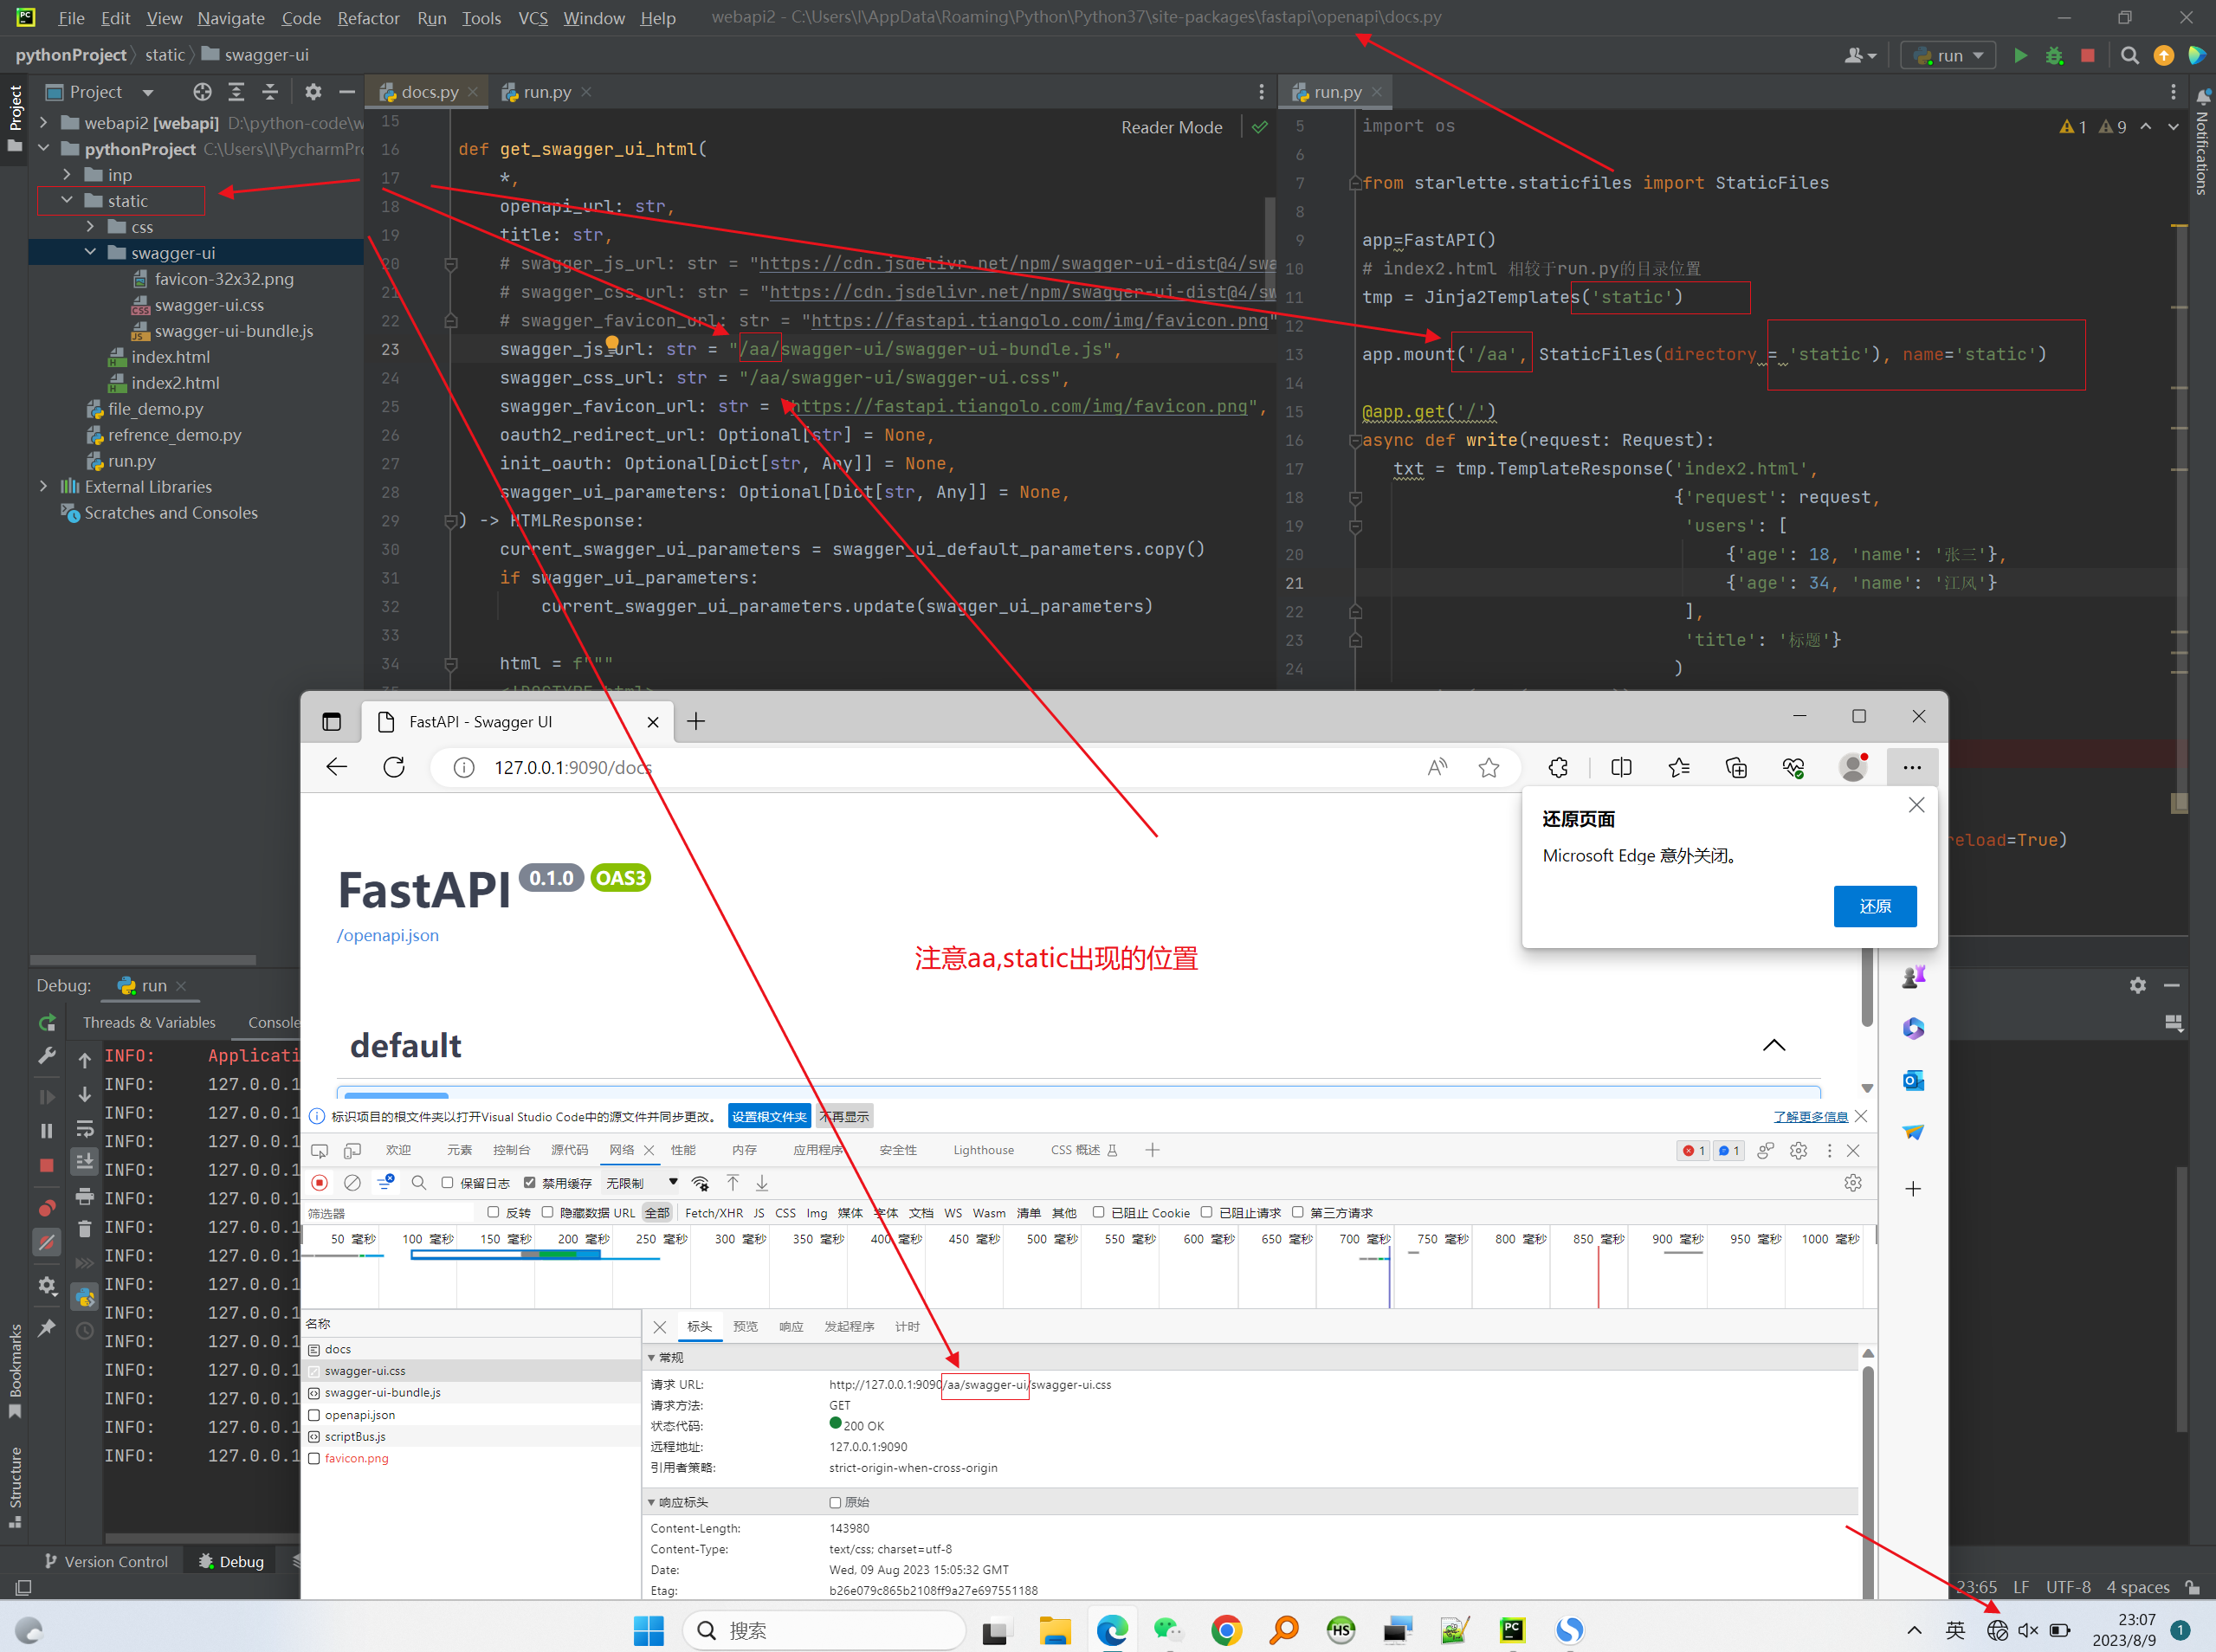Switch to the run.py editor tab

click(x=546, y=92)
